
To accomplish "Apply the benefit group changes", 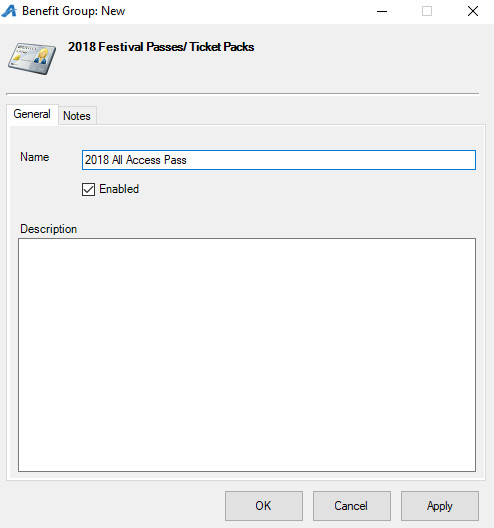I will click(x=439, y=506).
